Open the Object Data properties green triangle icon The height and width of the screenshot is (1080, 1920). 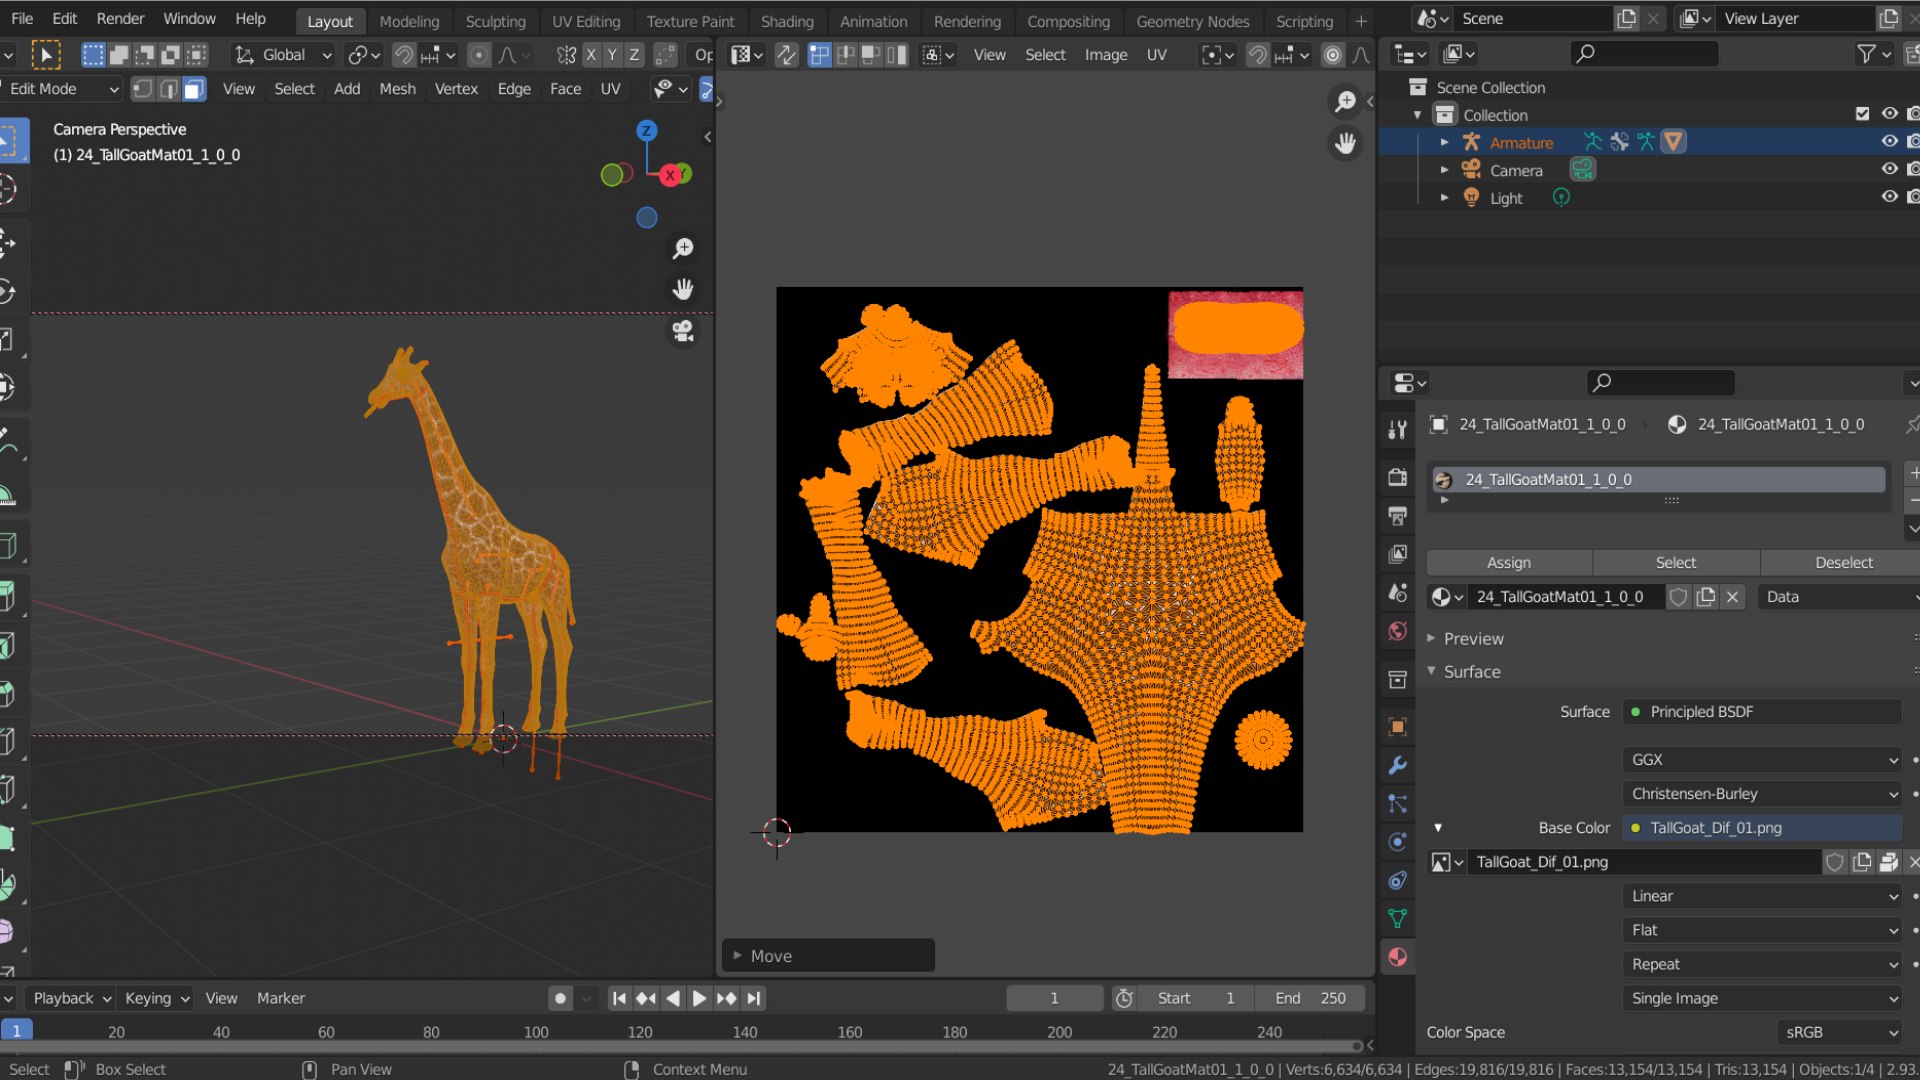click(x=1398, y=918)
